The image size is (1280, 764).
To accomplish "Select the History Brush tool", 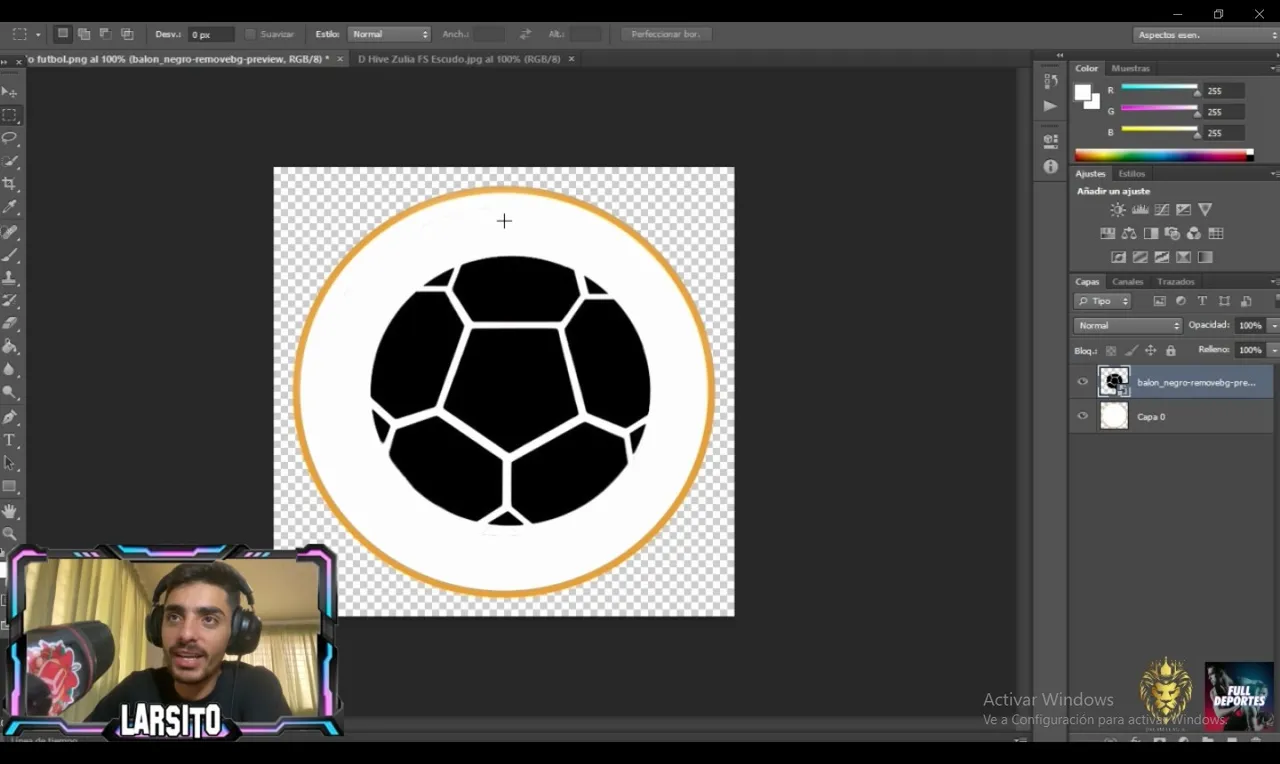I will [10, 301].
